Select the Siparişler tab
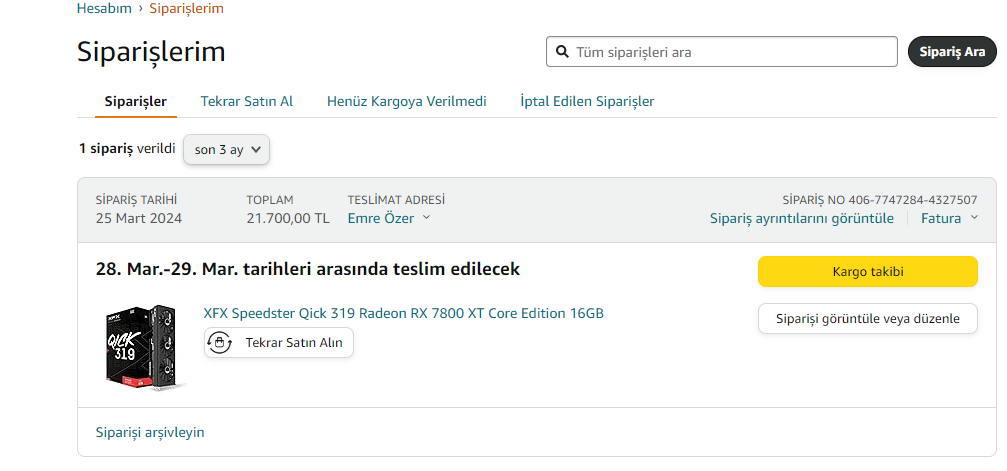This screenshot has height=471, width=1007. click(136, 102)
